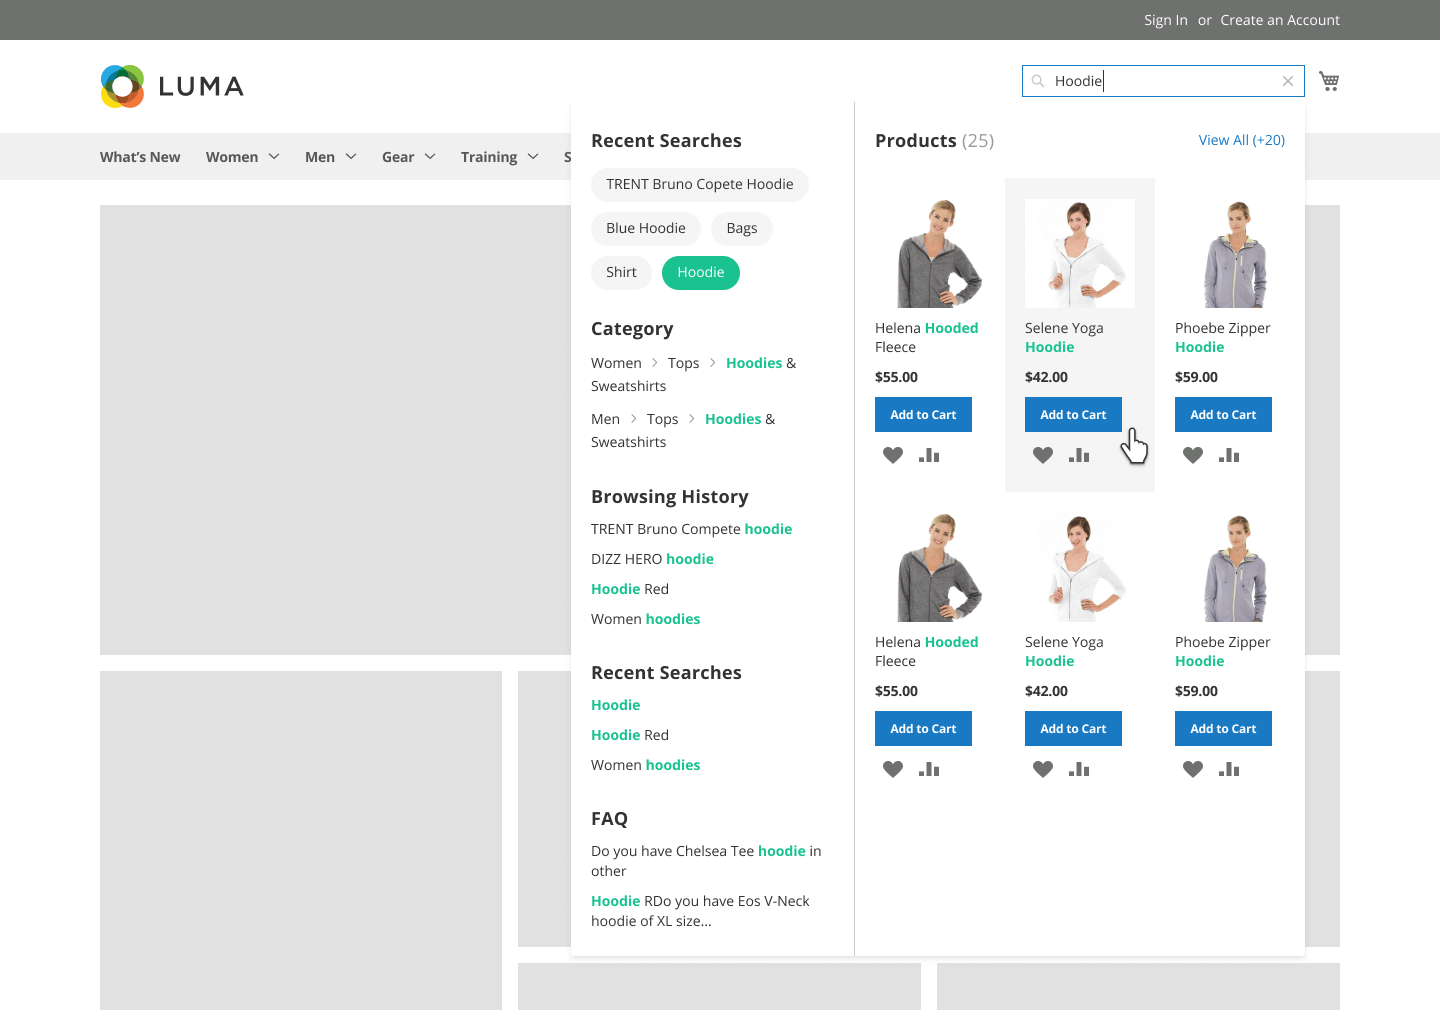The height and width of the screenshot is (1010, 1440).
Task: Add first-row Helena Hooded Fleece to compare
Action: pyautogui.click(x=929, y=455)
